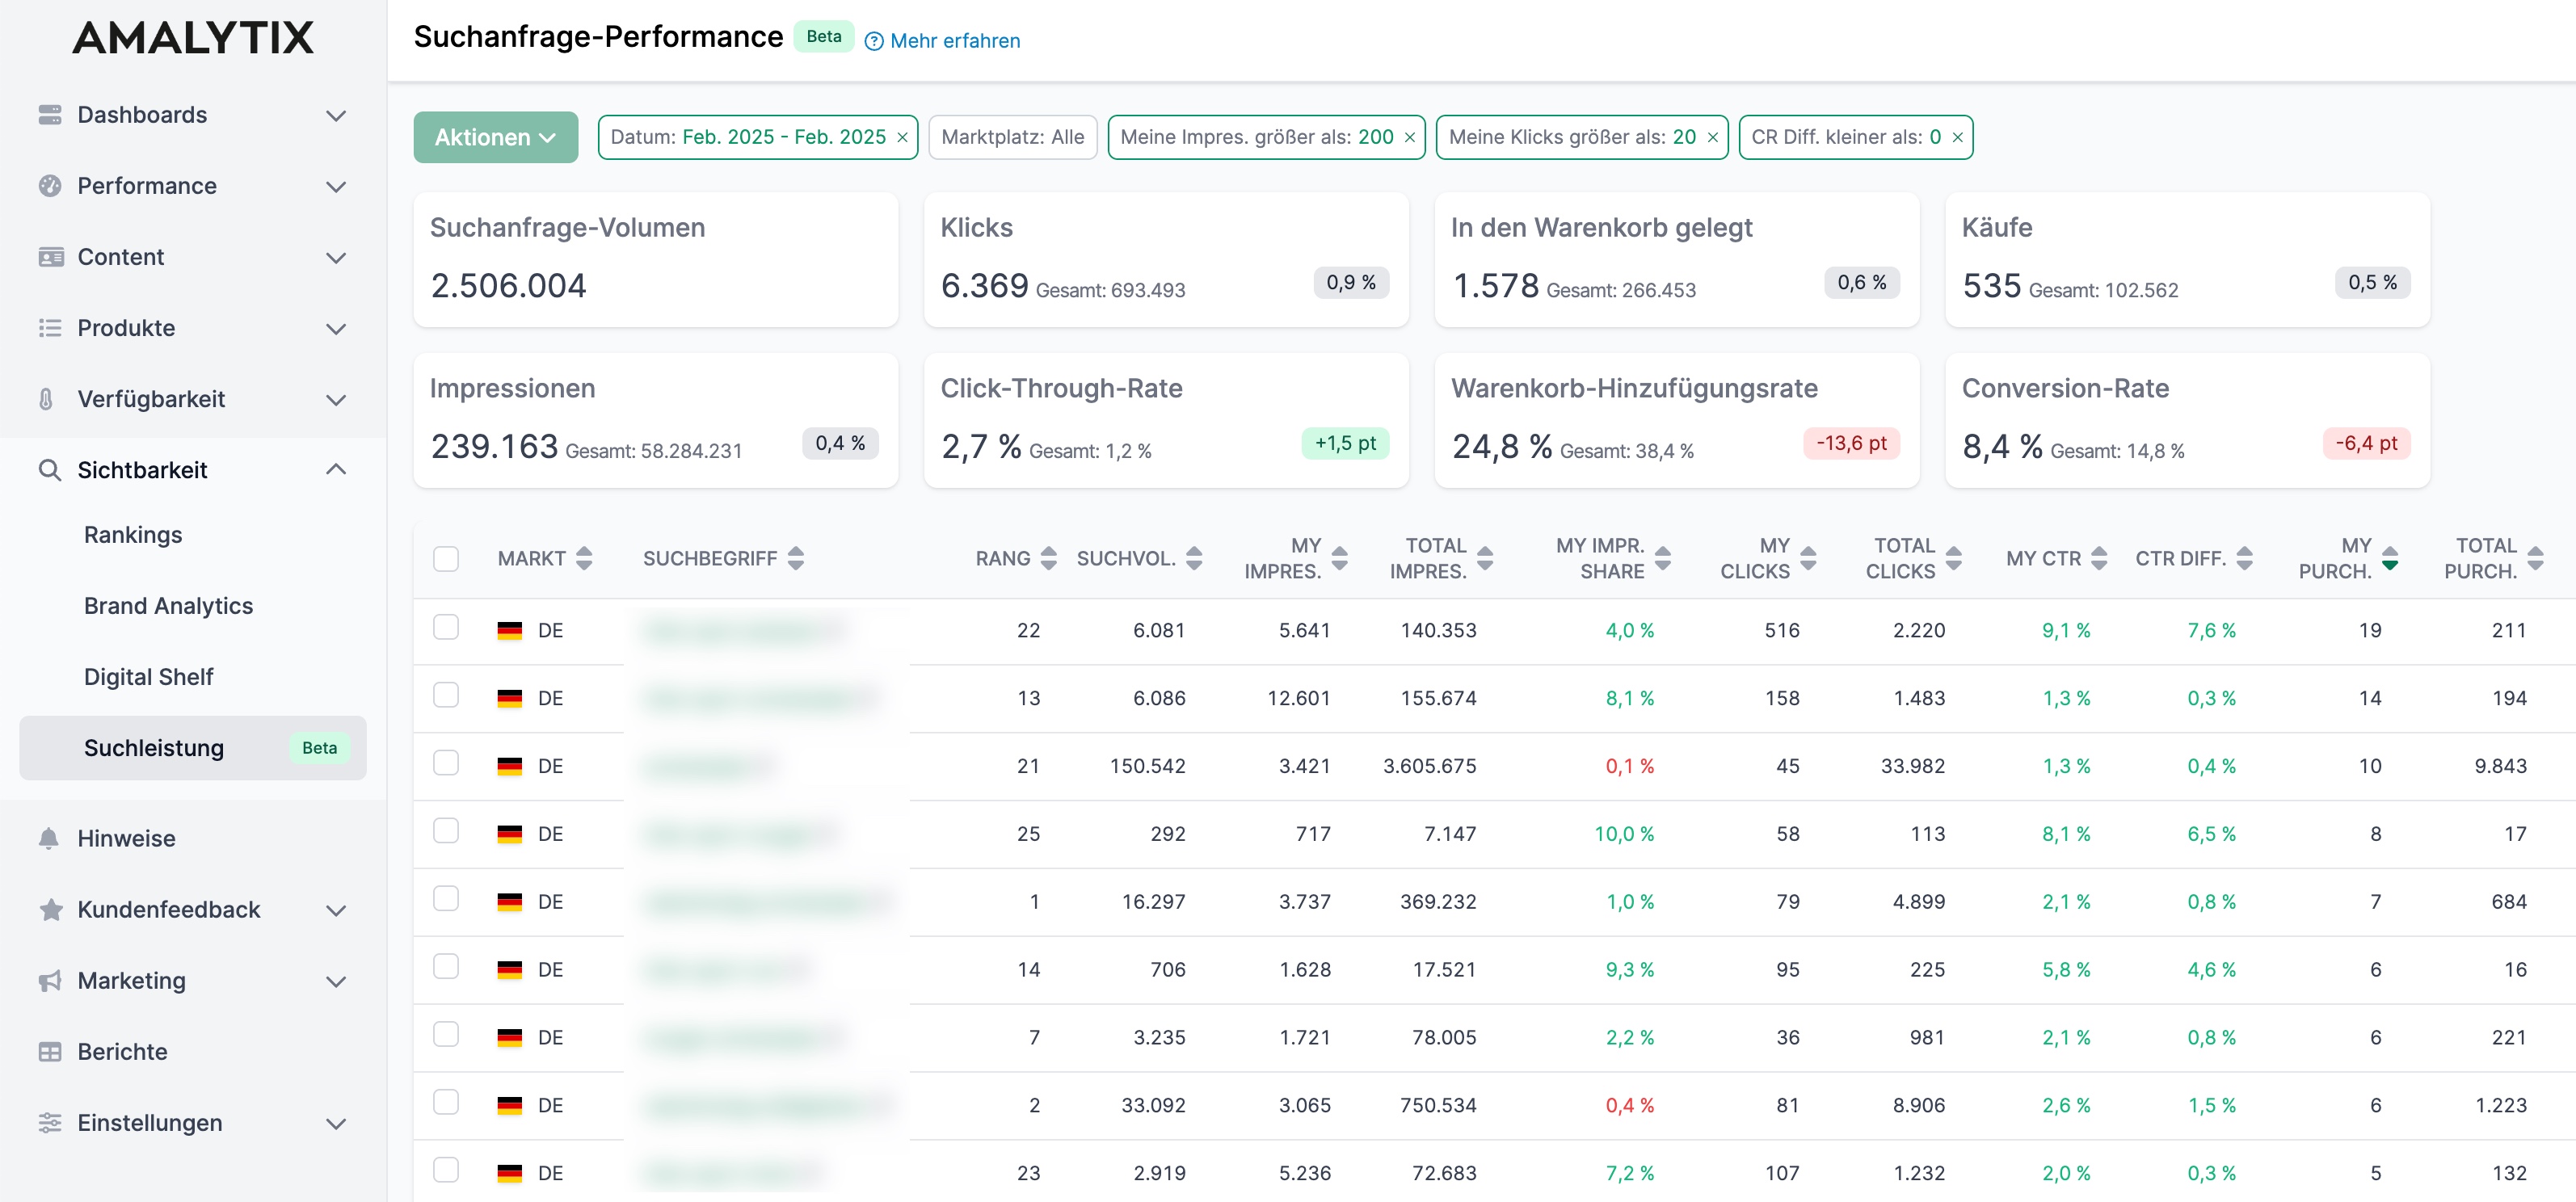Click the Mehr erfahren help icon
This screenshot has height=1202, width=2576.
874,41
